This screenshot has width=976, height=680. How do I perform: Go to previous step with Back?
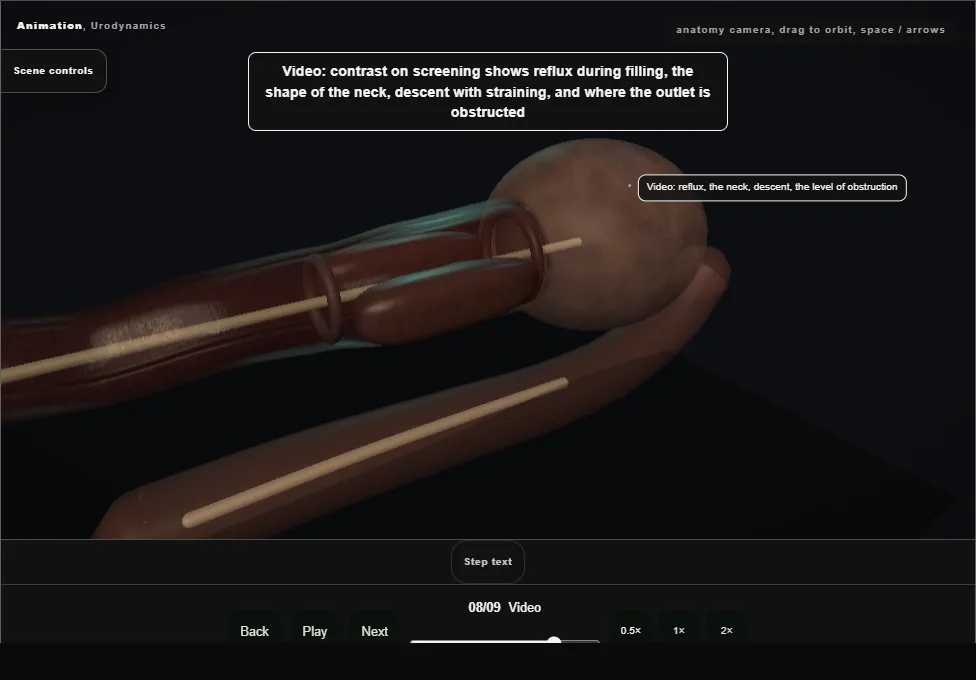click(x=255, y=631)
